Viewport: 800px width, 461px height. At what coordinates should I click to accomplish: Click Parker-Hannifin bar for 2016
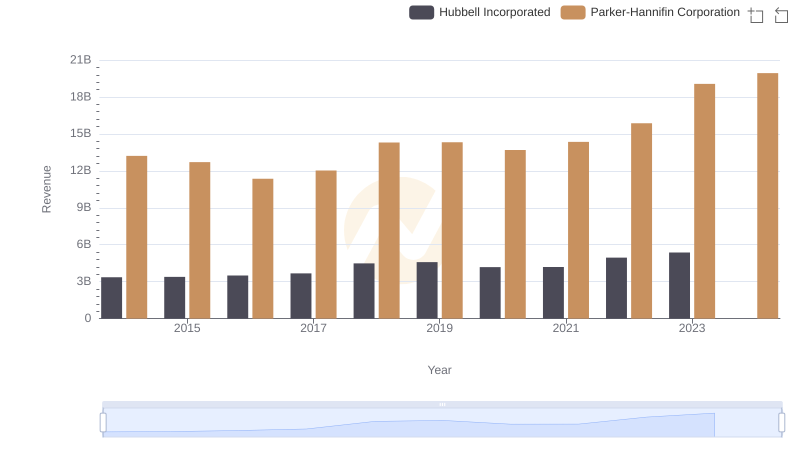263,249
